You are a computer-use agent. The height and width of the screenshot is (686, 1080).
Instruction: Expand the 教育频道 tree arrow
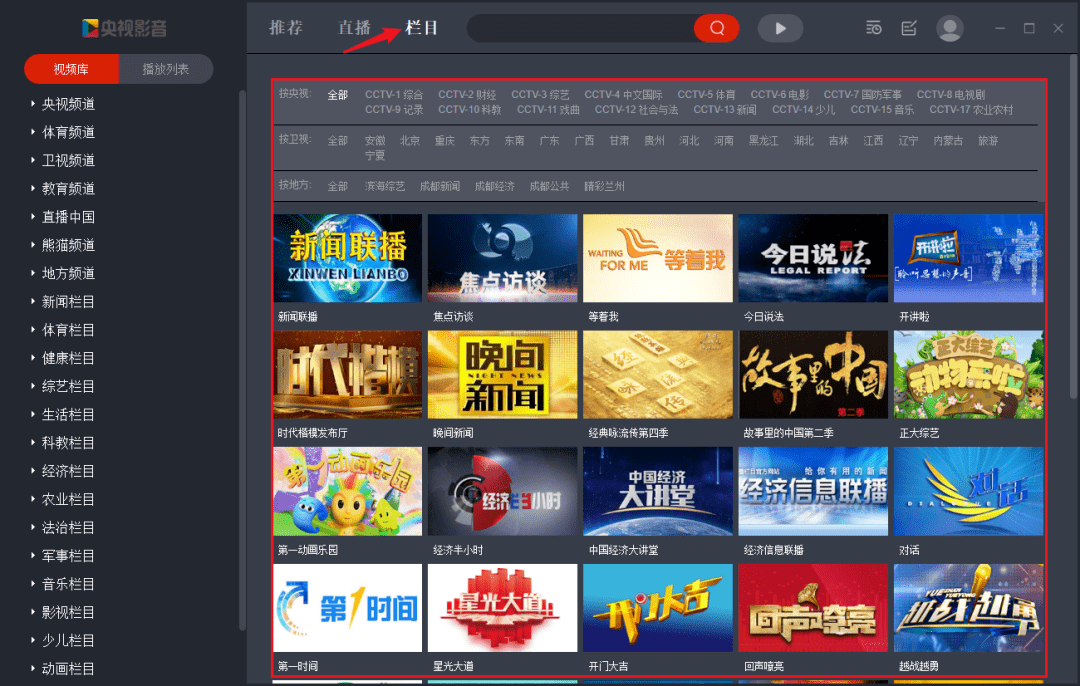tap(32, 188)
